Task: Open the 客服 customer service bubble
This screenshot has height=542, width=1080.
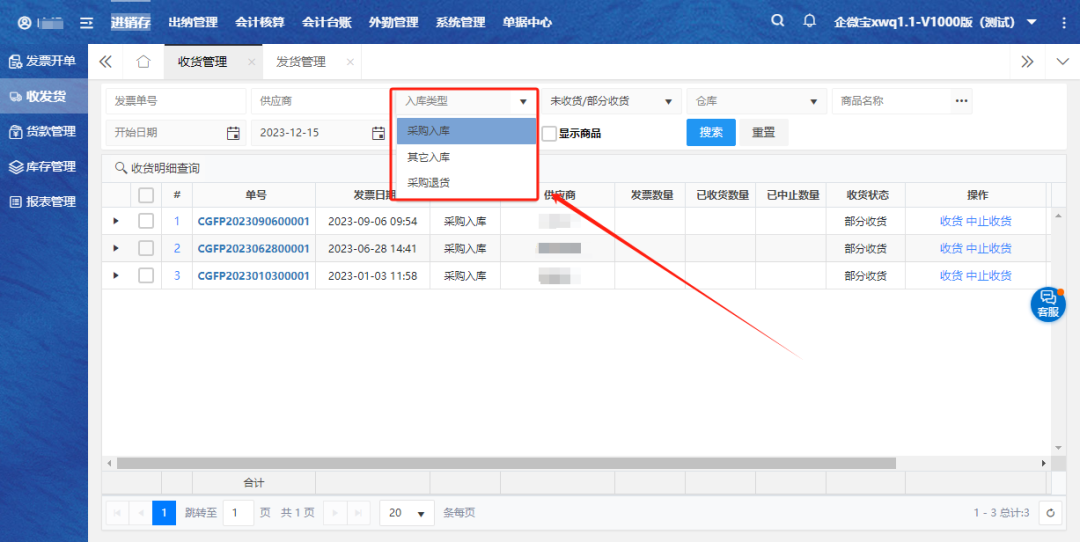Action: coord(1047,304)
